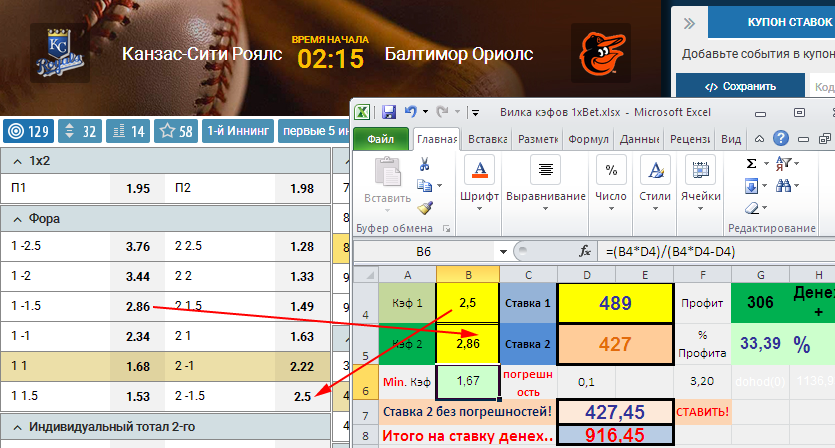Click the formula bar with =(B4*D4)/(B4*D4-D4)
Image resolution: width=835 pixels, height=448 pixels.
[716, 251]
